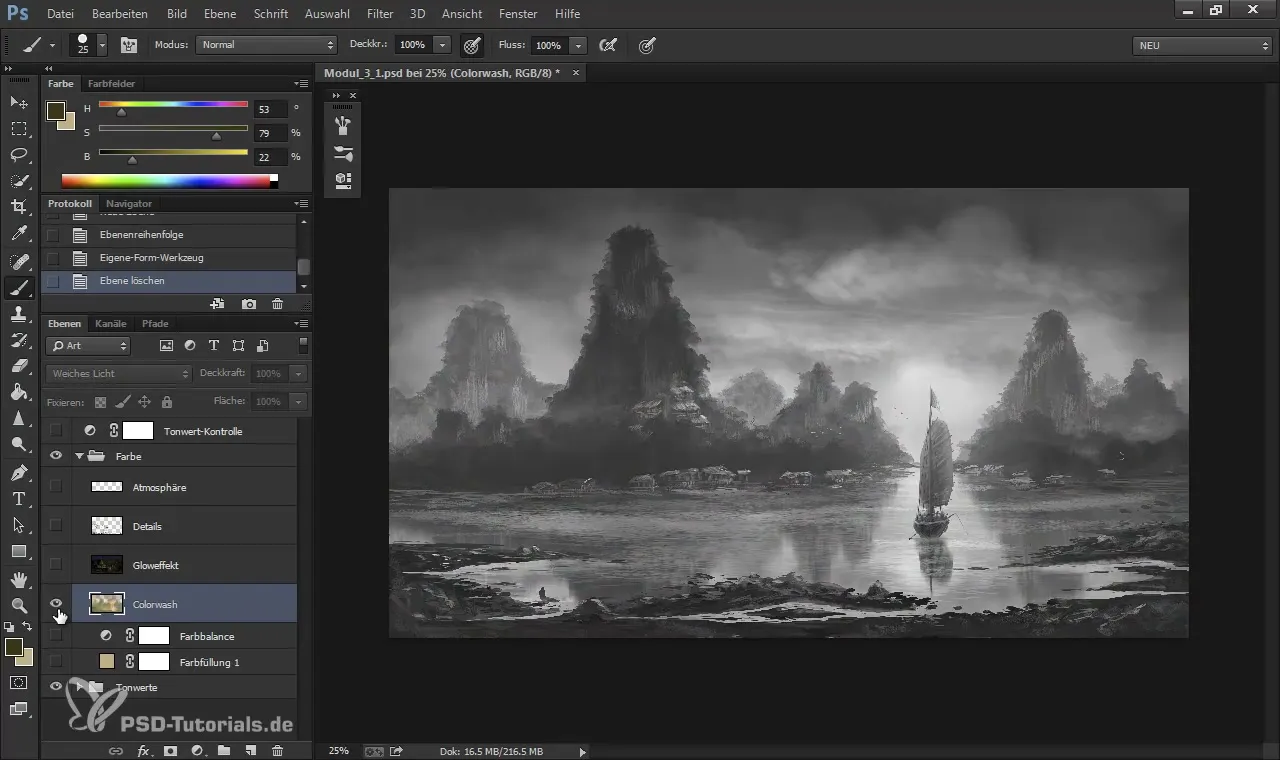Toggle Quick Mask mode icon
1280x760 pixels.
pos(19,682)
